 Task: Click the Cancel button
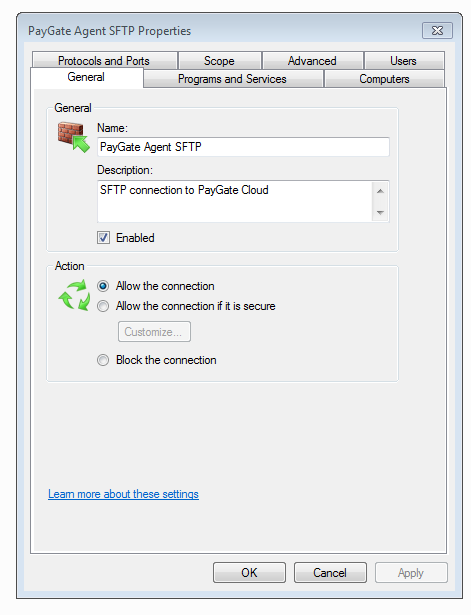point(330,573)
